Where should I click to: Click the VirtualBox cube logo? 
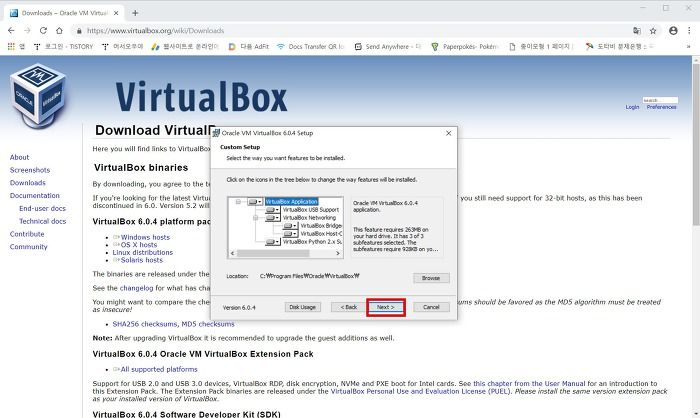(38, 96)
